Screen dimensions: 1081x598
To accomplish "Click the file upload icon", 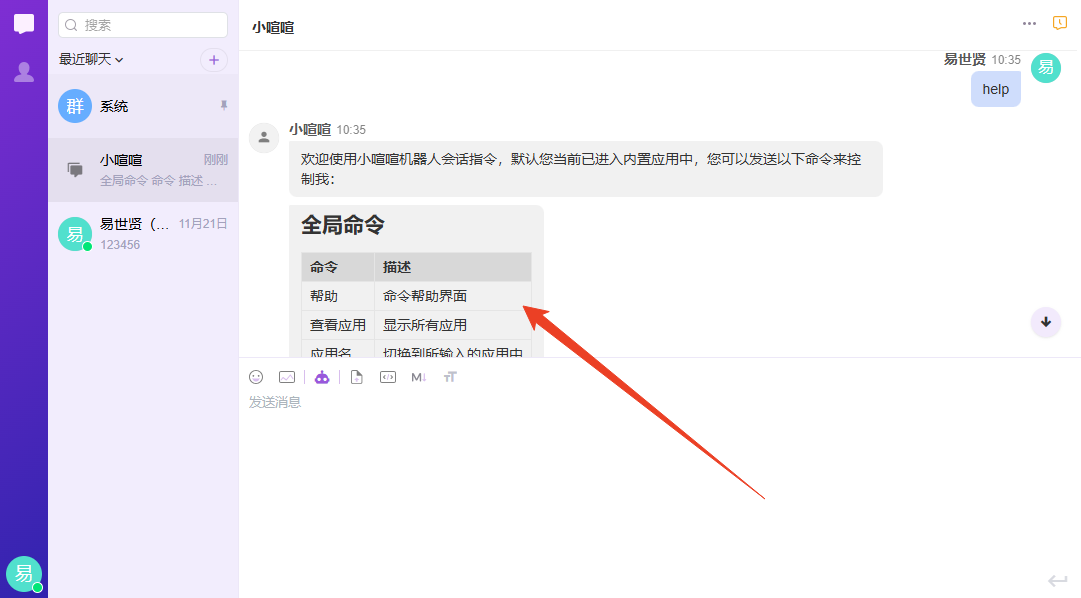I will [357, 377].
